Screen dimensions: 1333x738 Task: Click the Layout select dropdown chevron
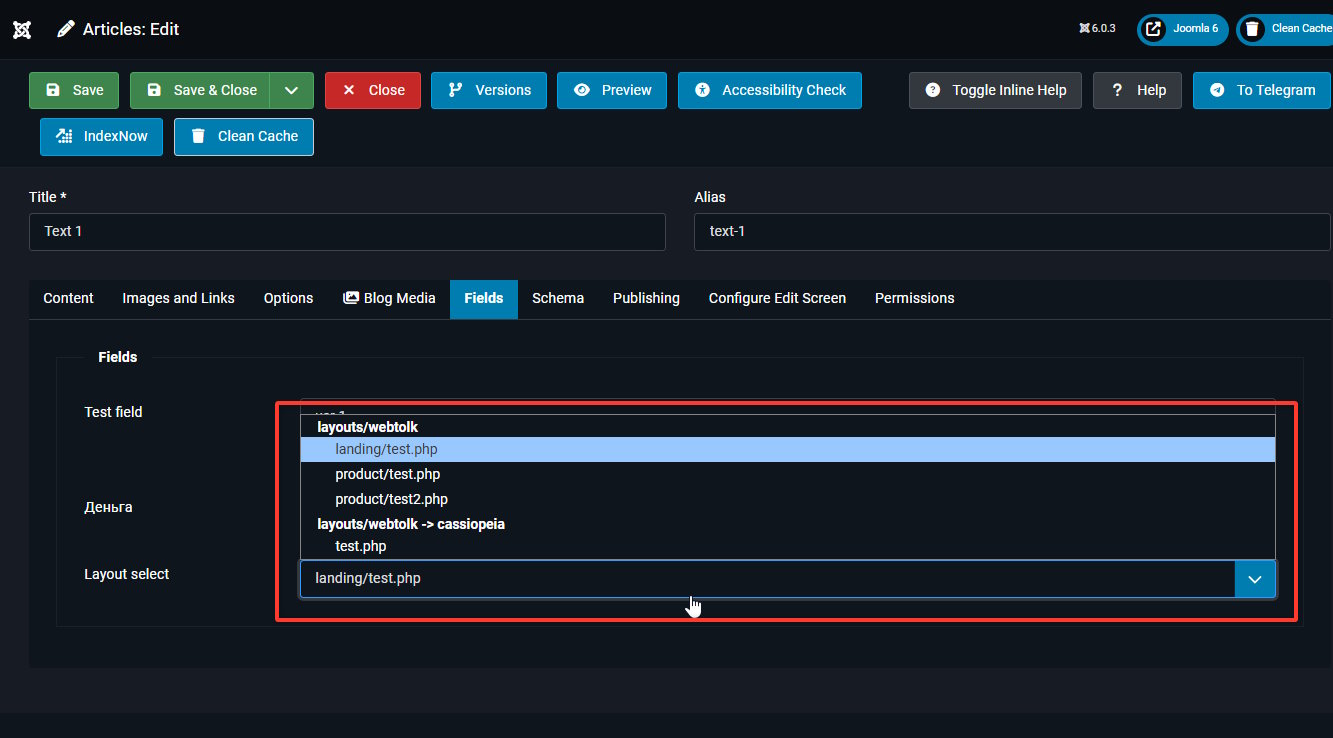point(1255,579)
